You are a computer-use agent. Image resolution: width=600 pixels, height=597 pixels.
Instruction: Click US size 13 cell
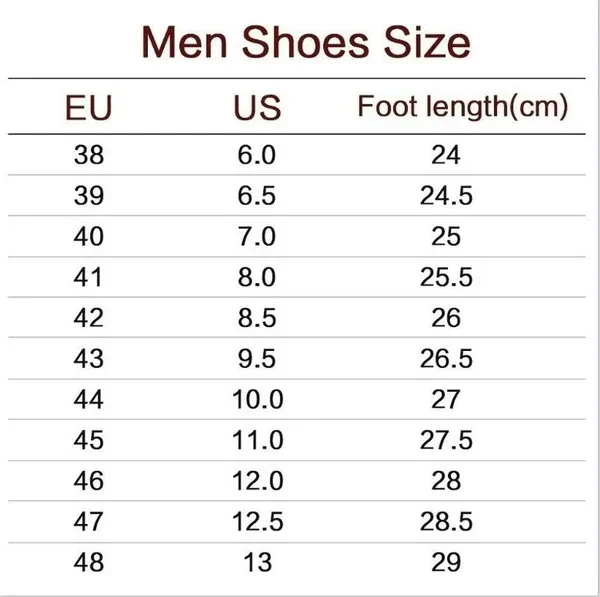(x=257, y=562)
